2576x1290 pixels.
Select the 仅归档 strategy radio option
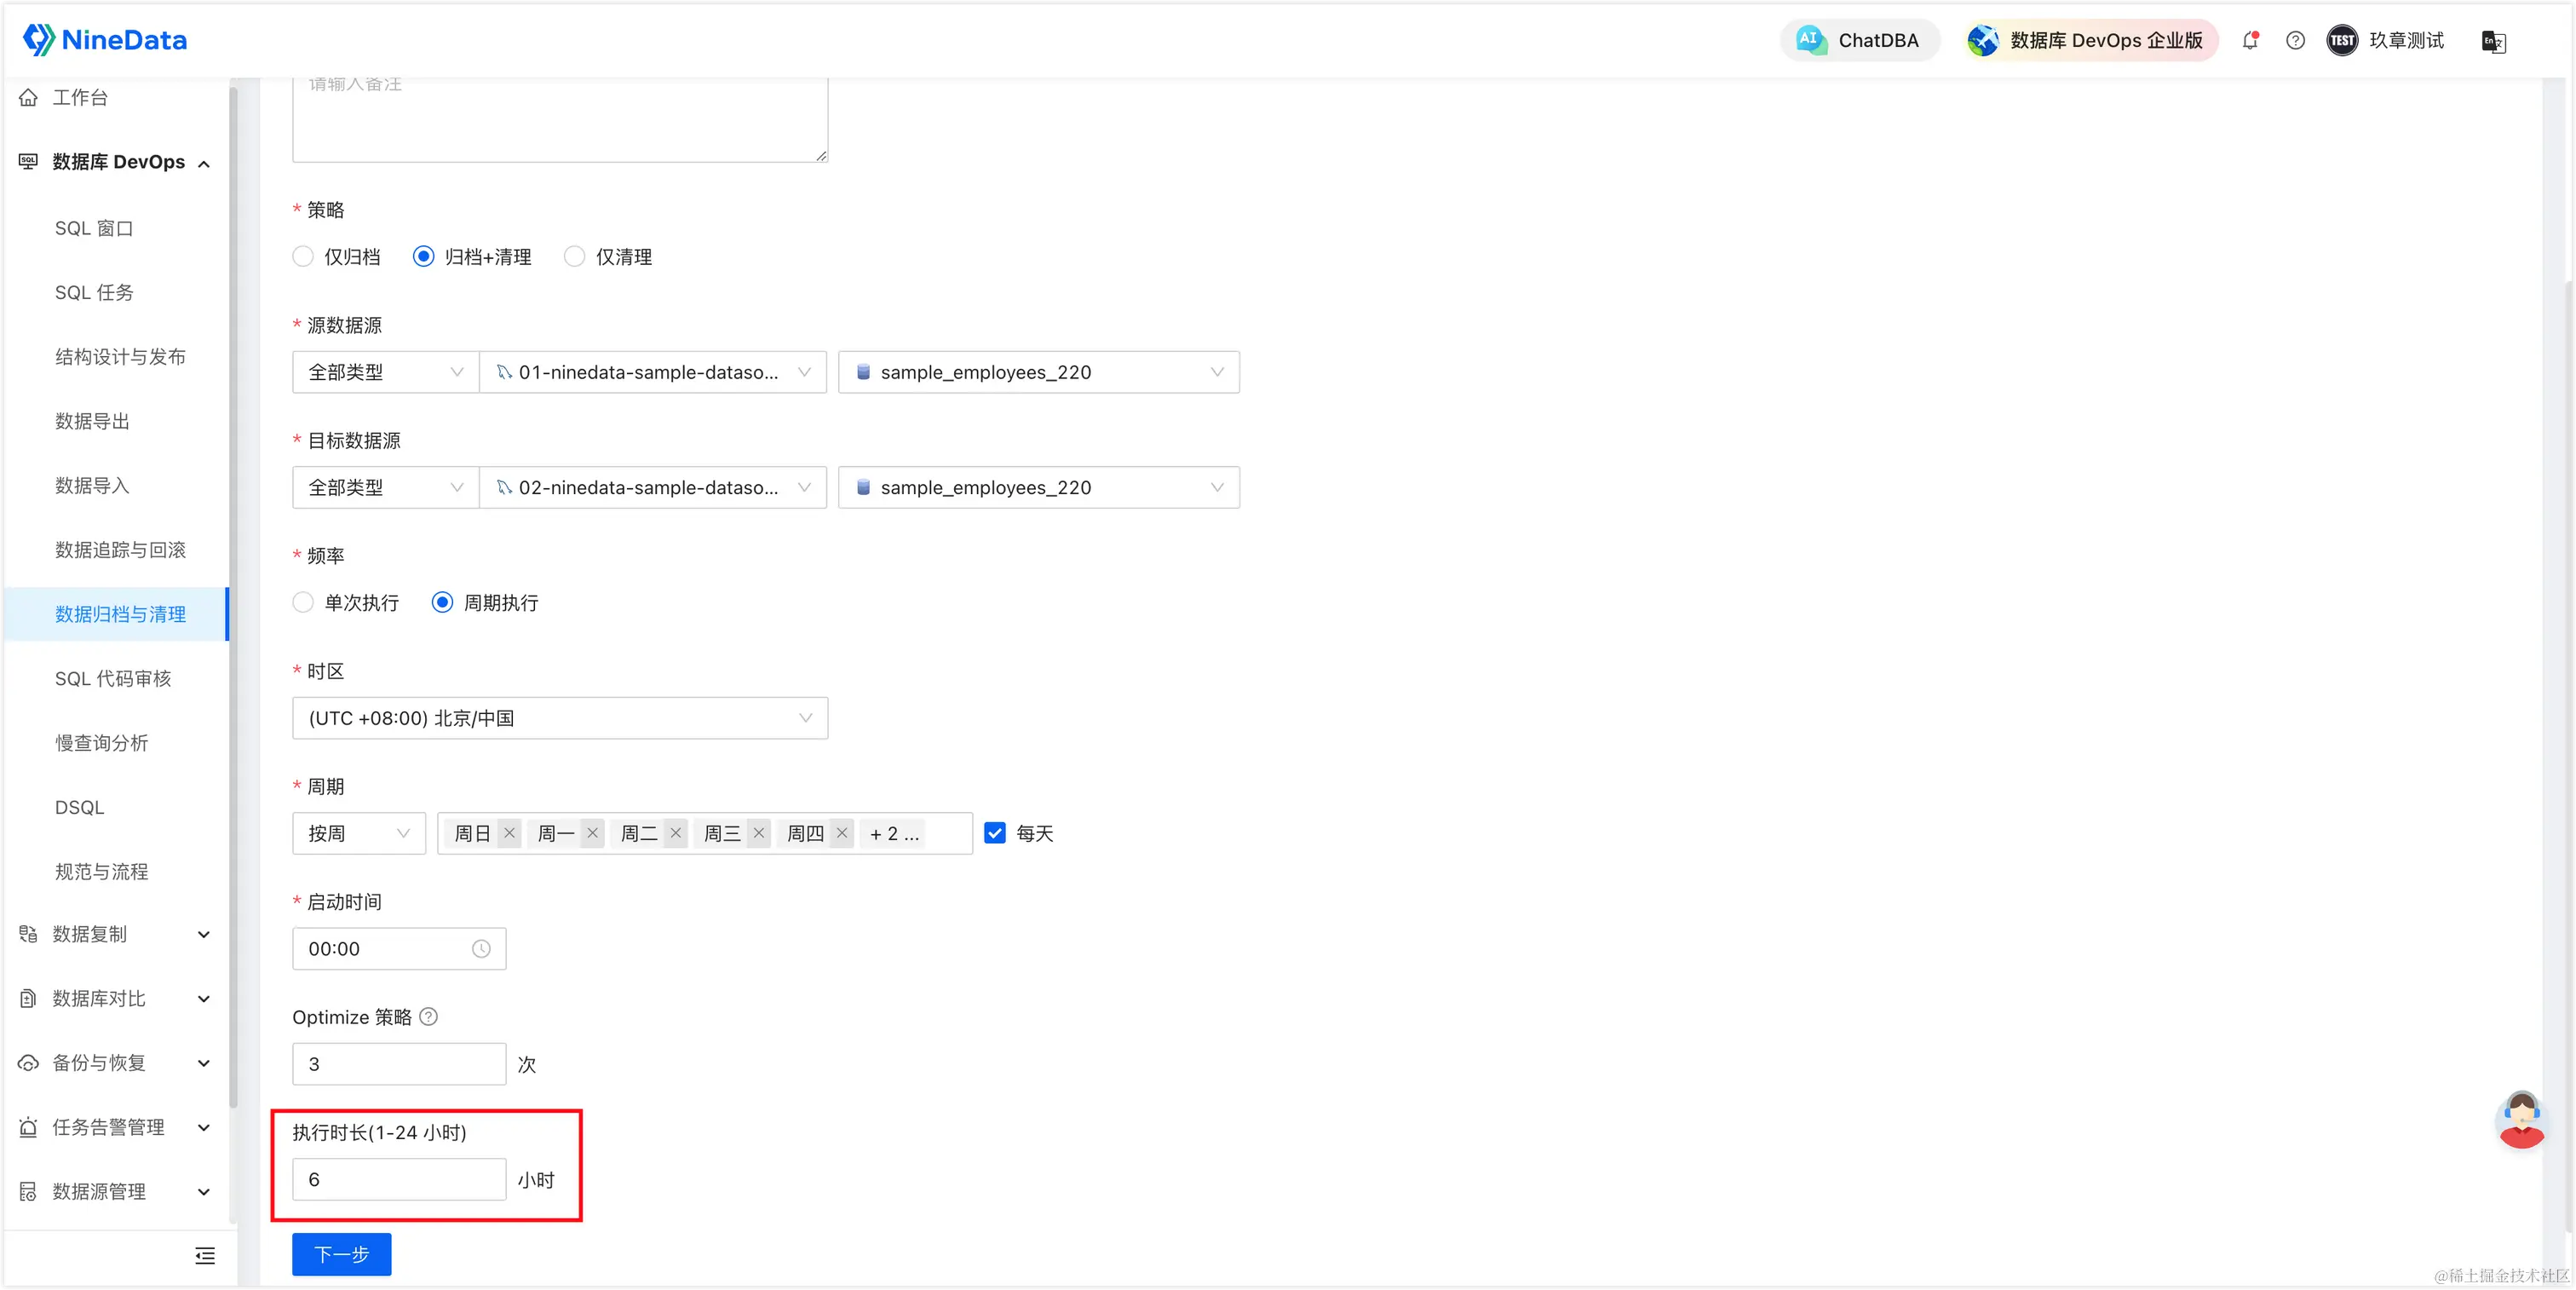(x=303, y=257)
